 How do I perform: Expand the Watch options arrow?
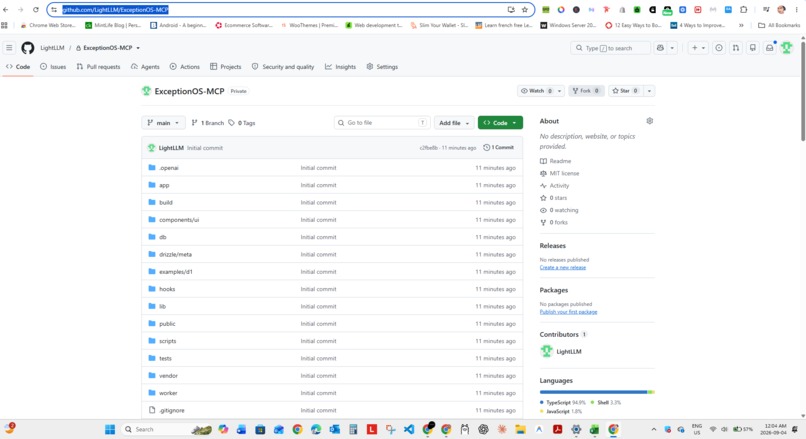click(559, 91)
